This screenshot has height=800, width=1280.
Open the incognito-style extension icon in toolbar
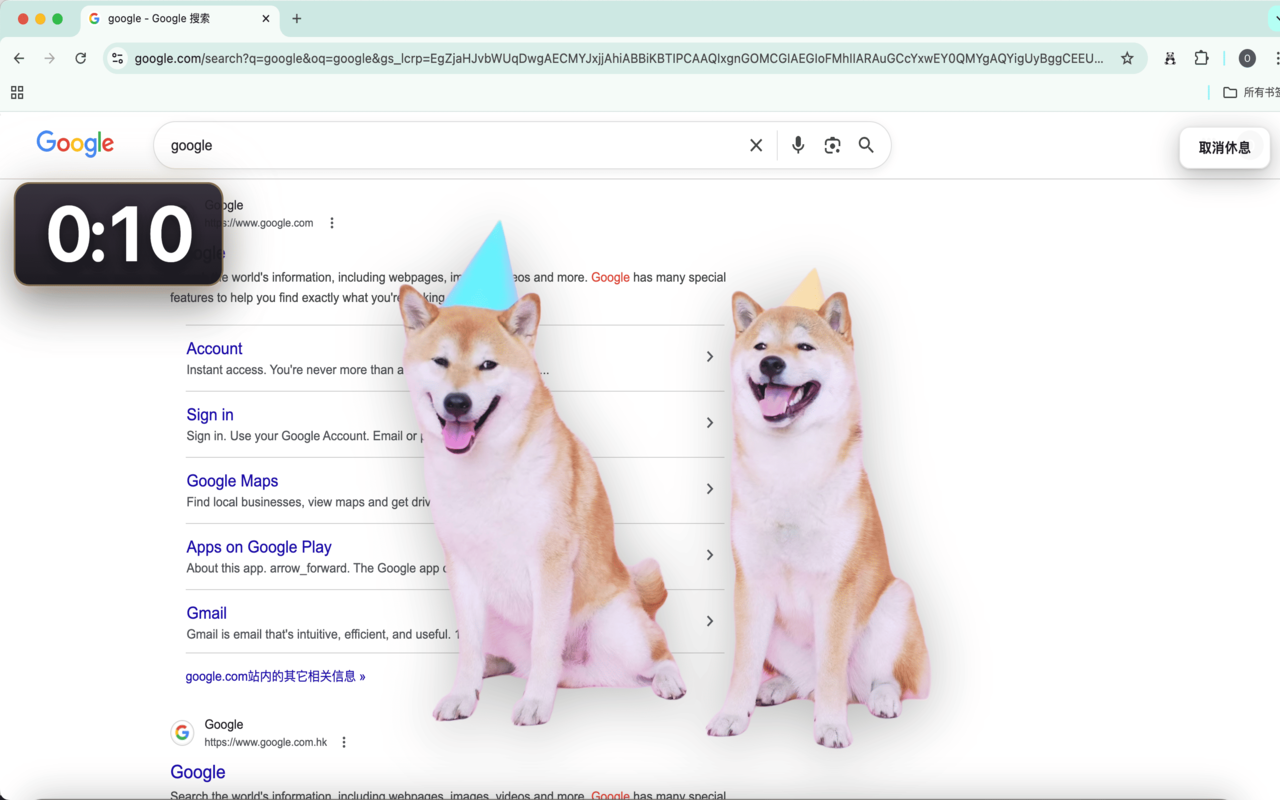click(1170, 59)
